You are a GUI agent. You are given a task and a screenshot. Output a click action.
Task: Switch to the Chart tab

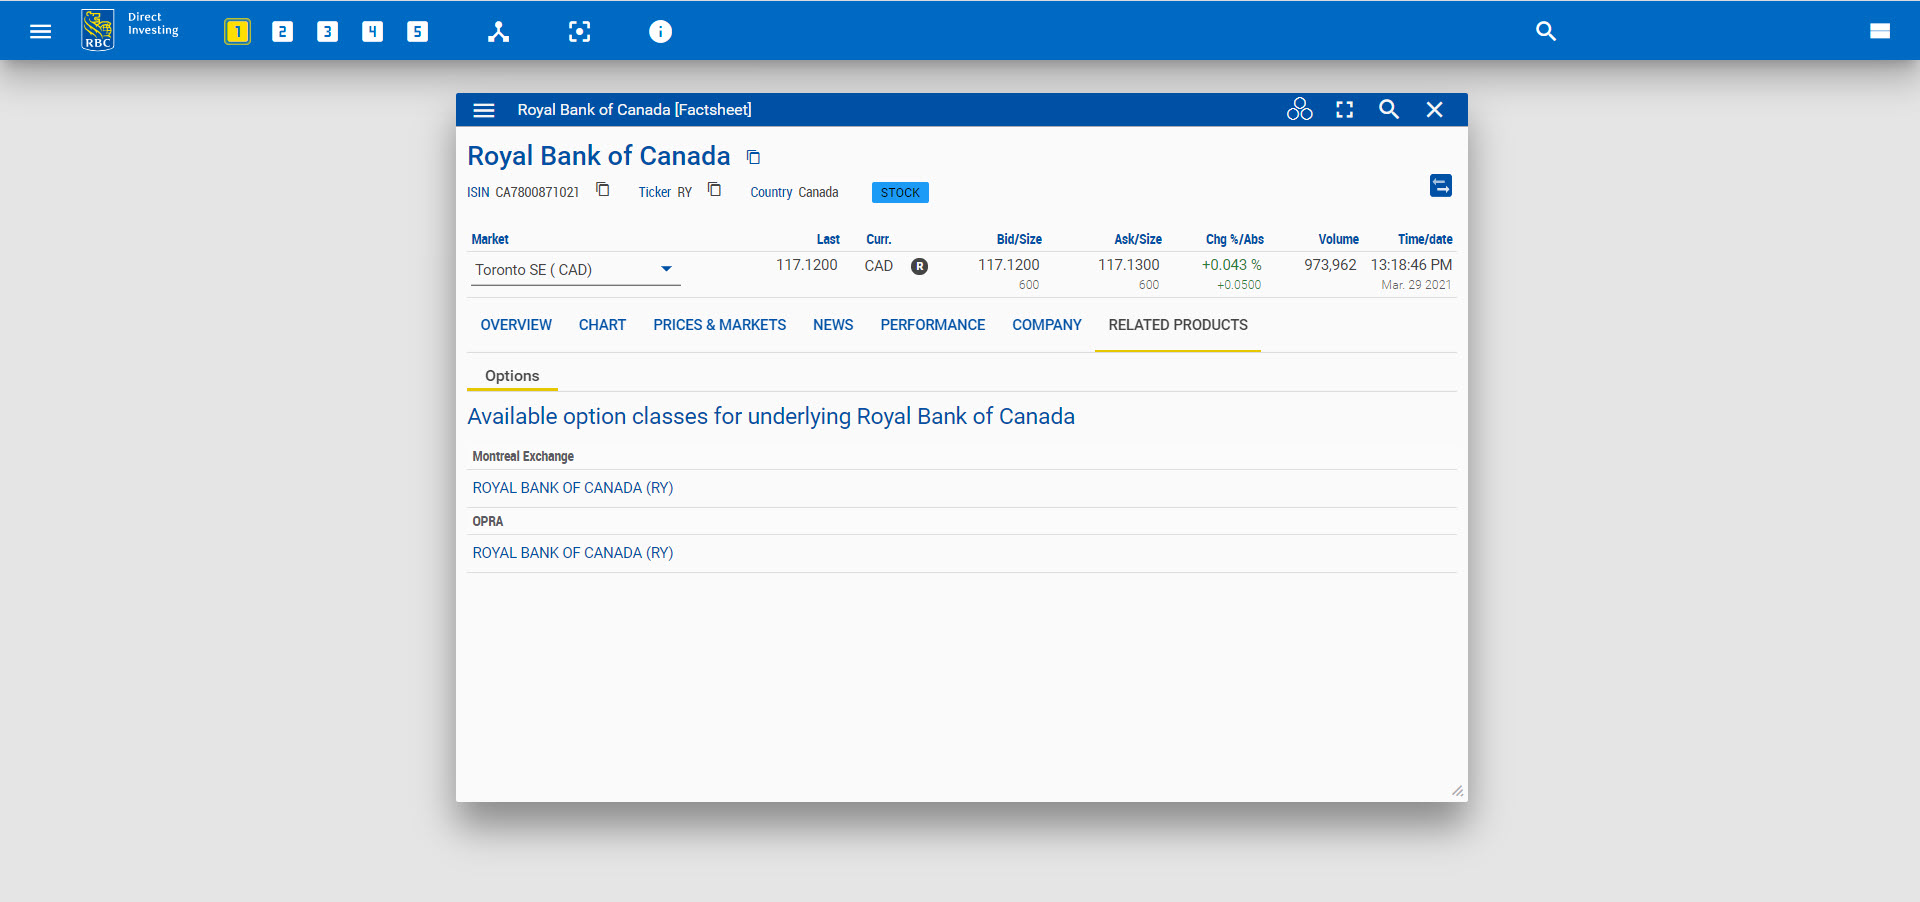602,325
